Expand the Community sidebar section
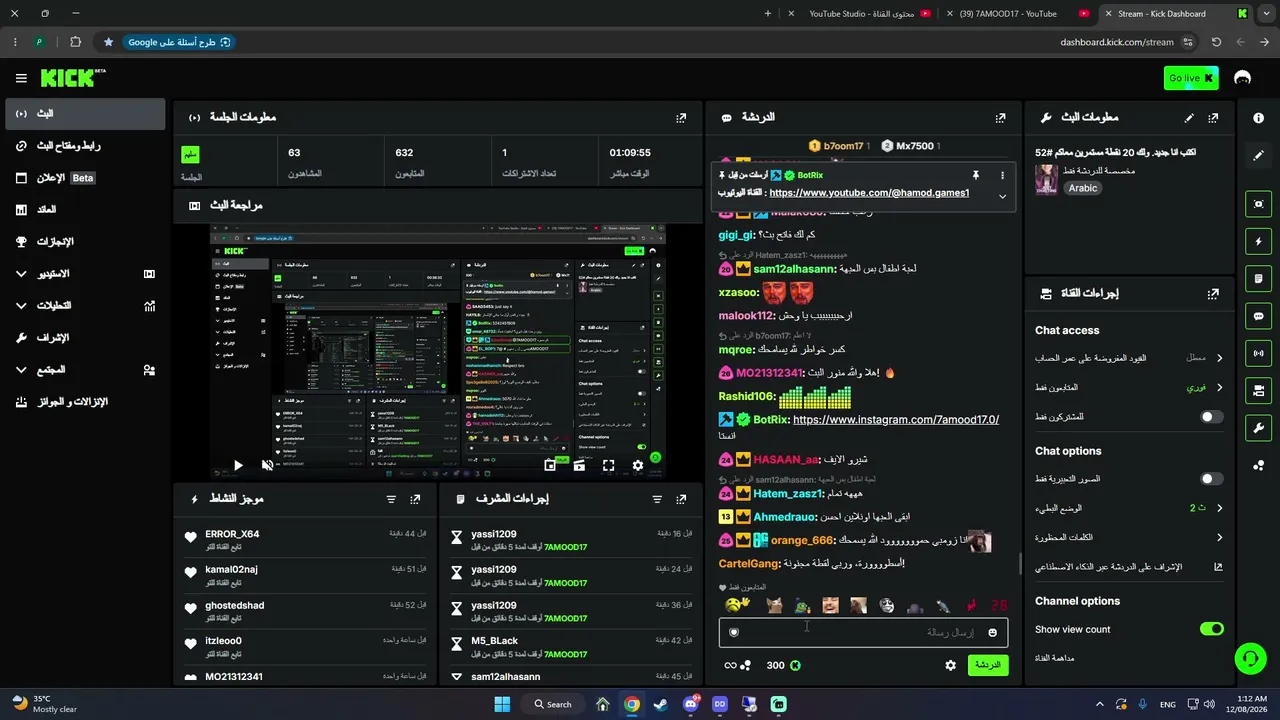The width and height of the screenshot is (1280, 720). (x=85, y=370)
